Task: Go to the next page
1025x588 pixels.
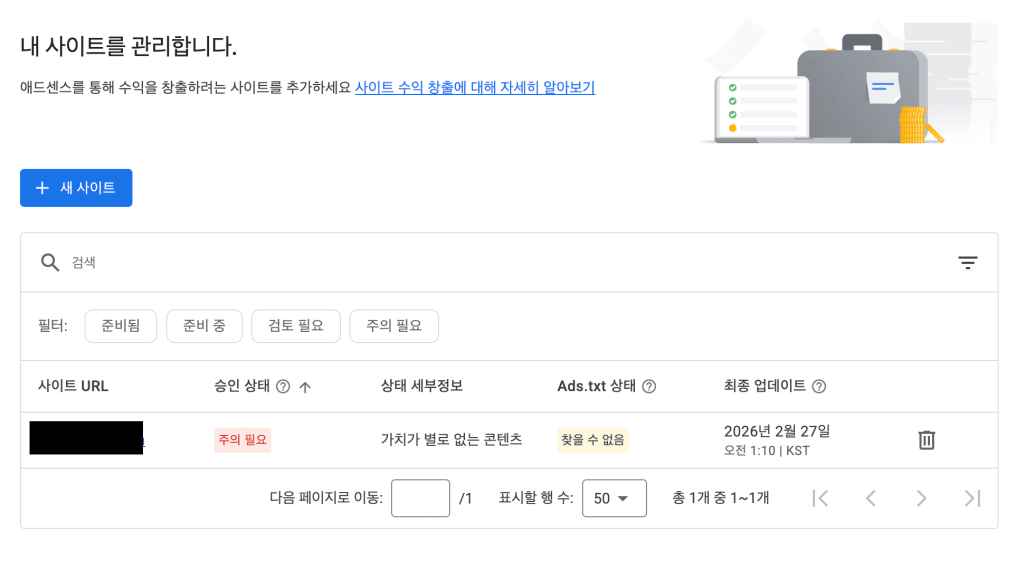Action: (921, 498)
